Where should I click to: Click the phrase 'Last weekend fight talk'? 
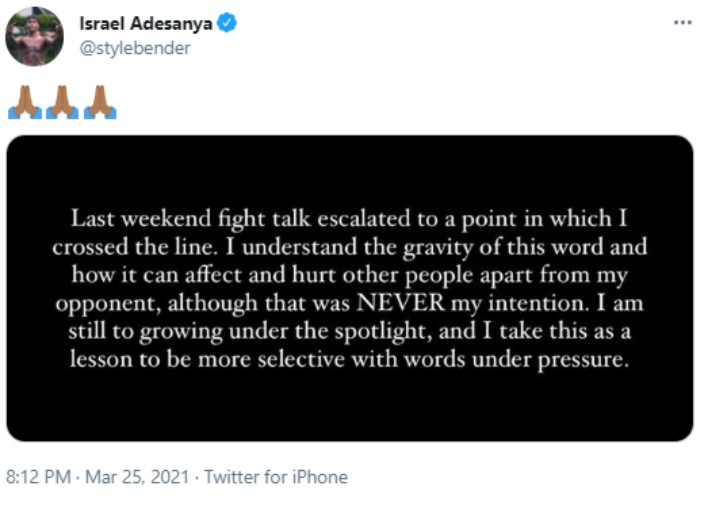pyautogui.click(x=191, y=219)
